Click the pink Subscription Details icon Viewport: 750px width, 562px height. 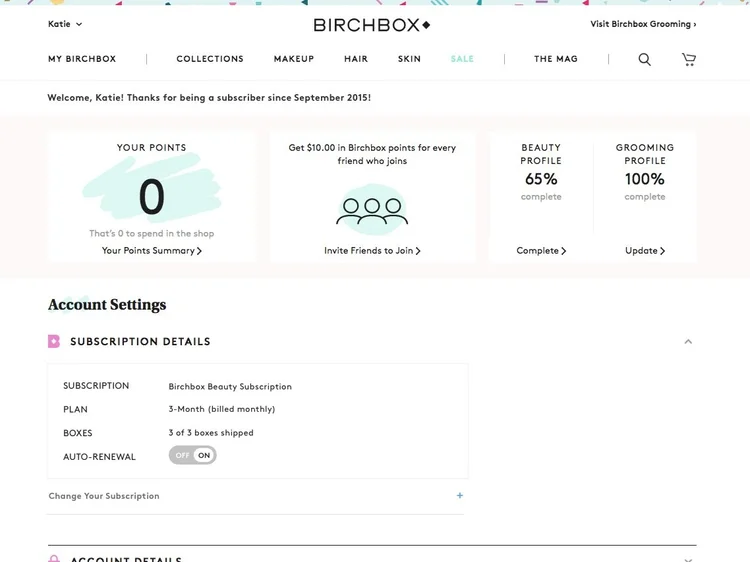54,342
